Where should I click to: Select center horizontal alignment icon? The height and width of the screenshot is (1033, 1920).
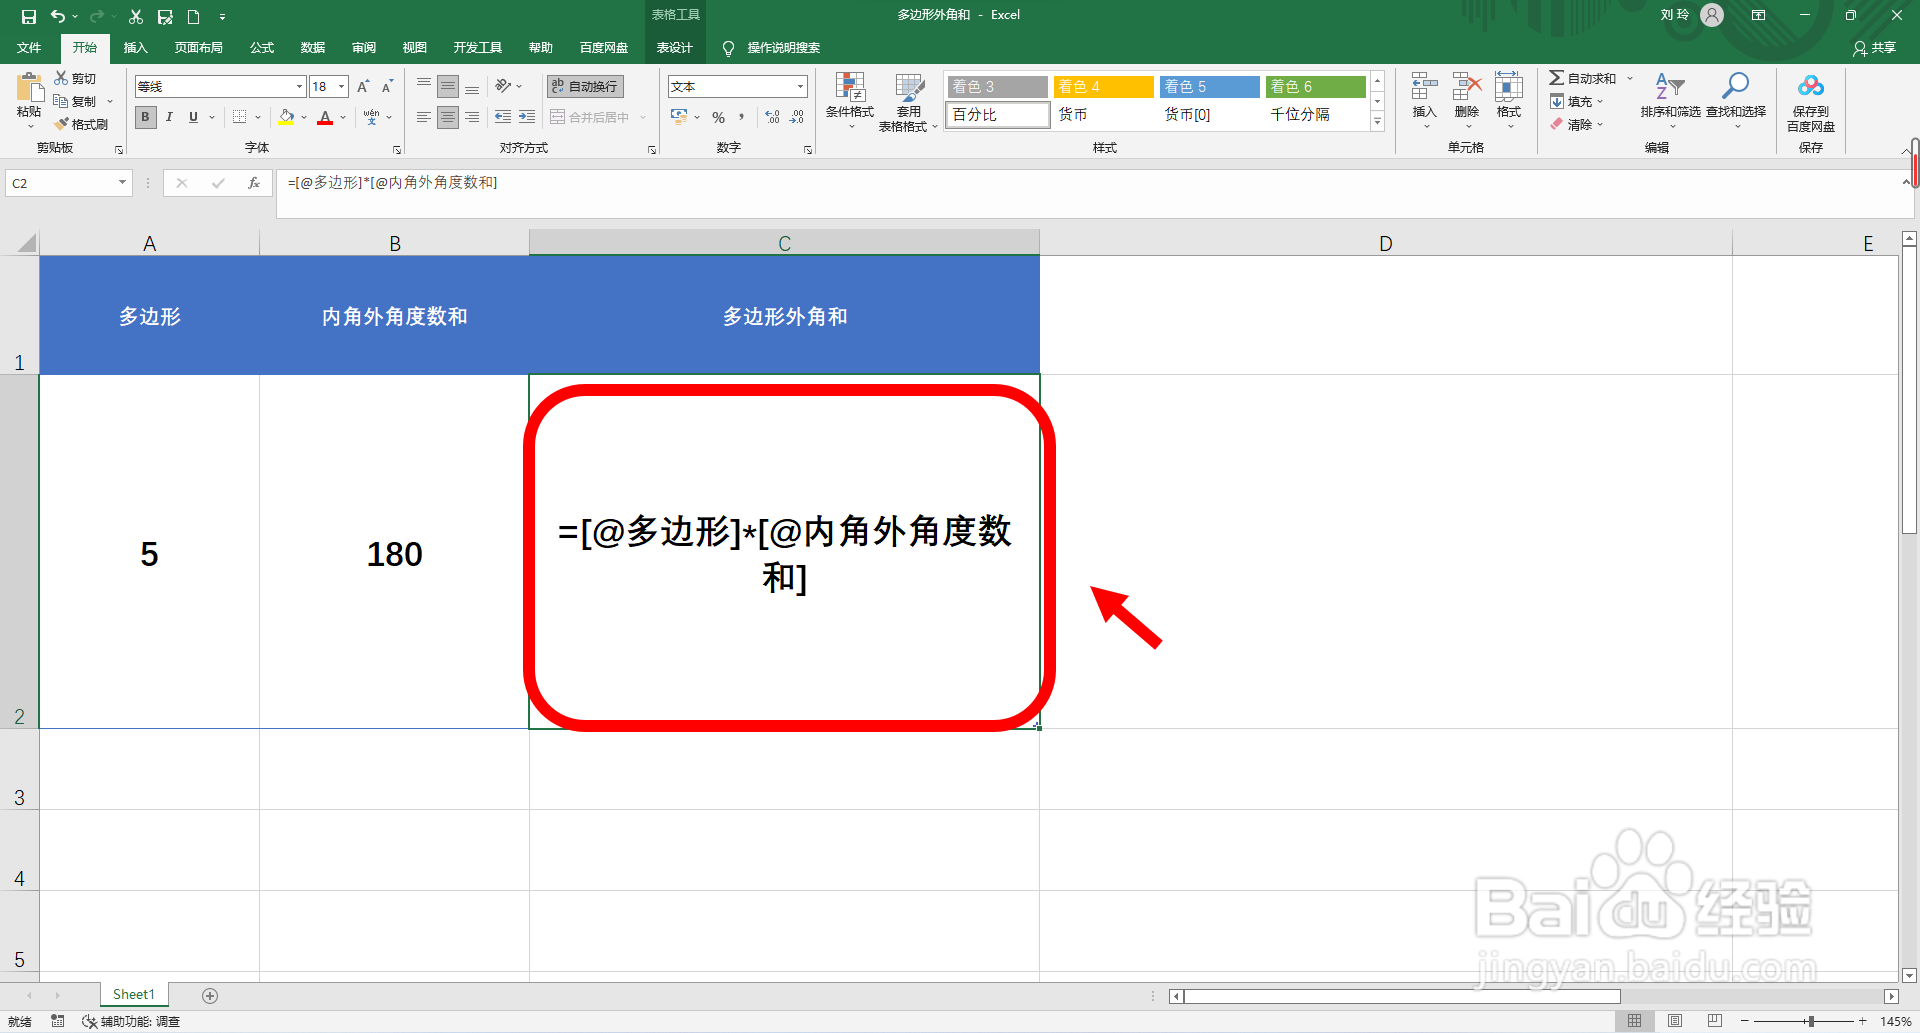coord(448,117)
